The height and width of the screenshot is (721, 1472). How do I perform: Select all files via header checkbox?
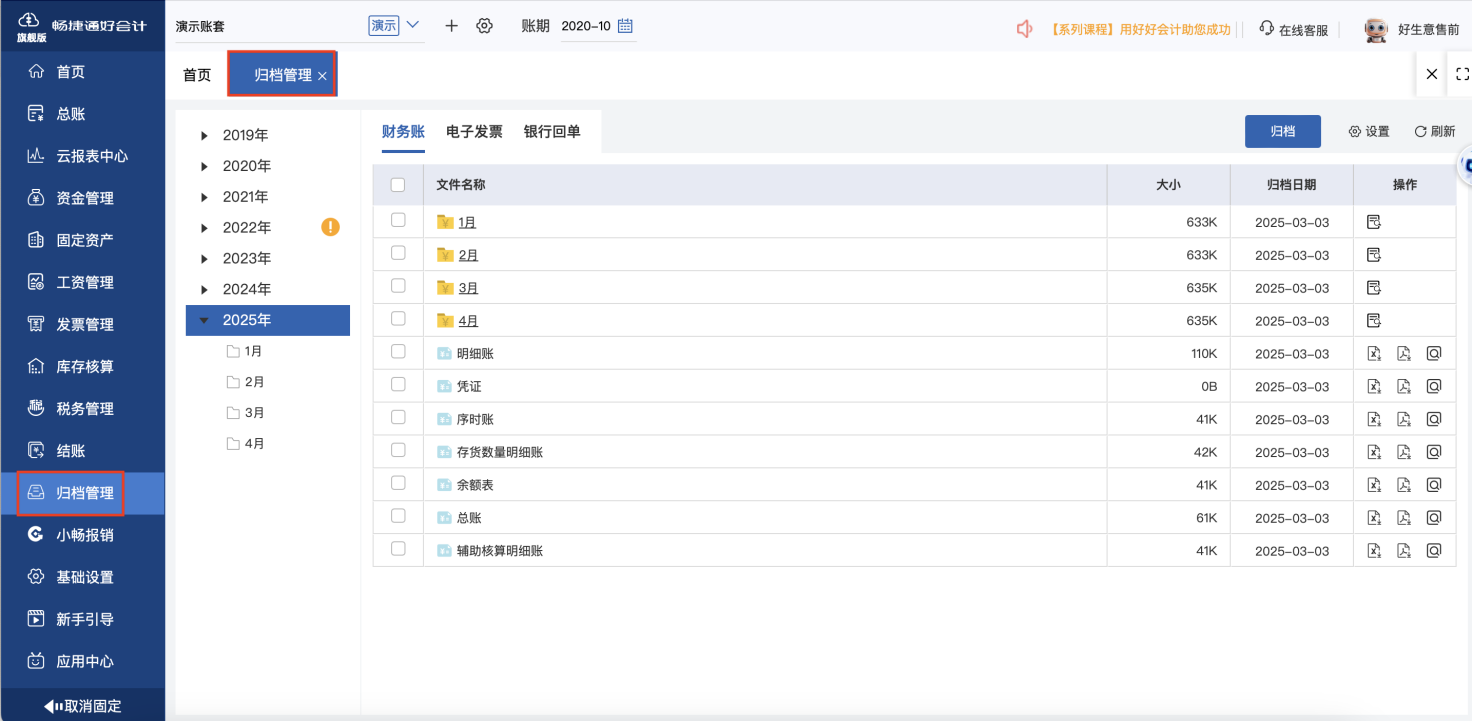pyautogui.click(x=399, y=185)
